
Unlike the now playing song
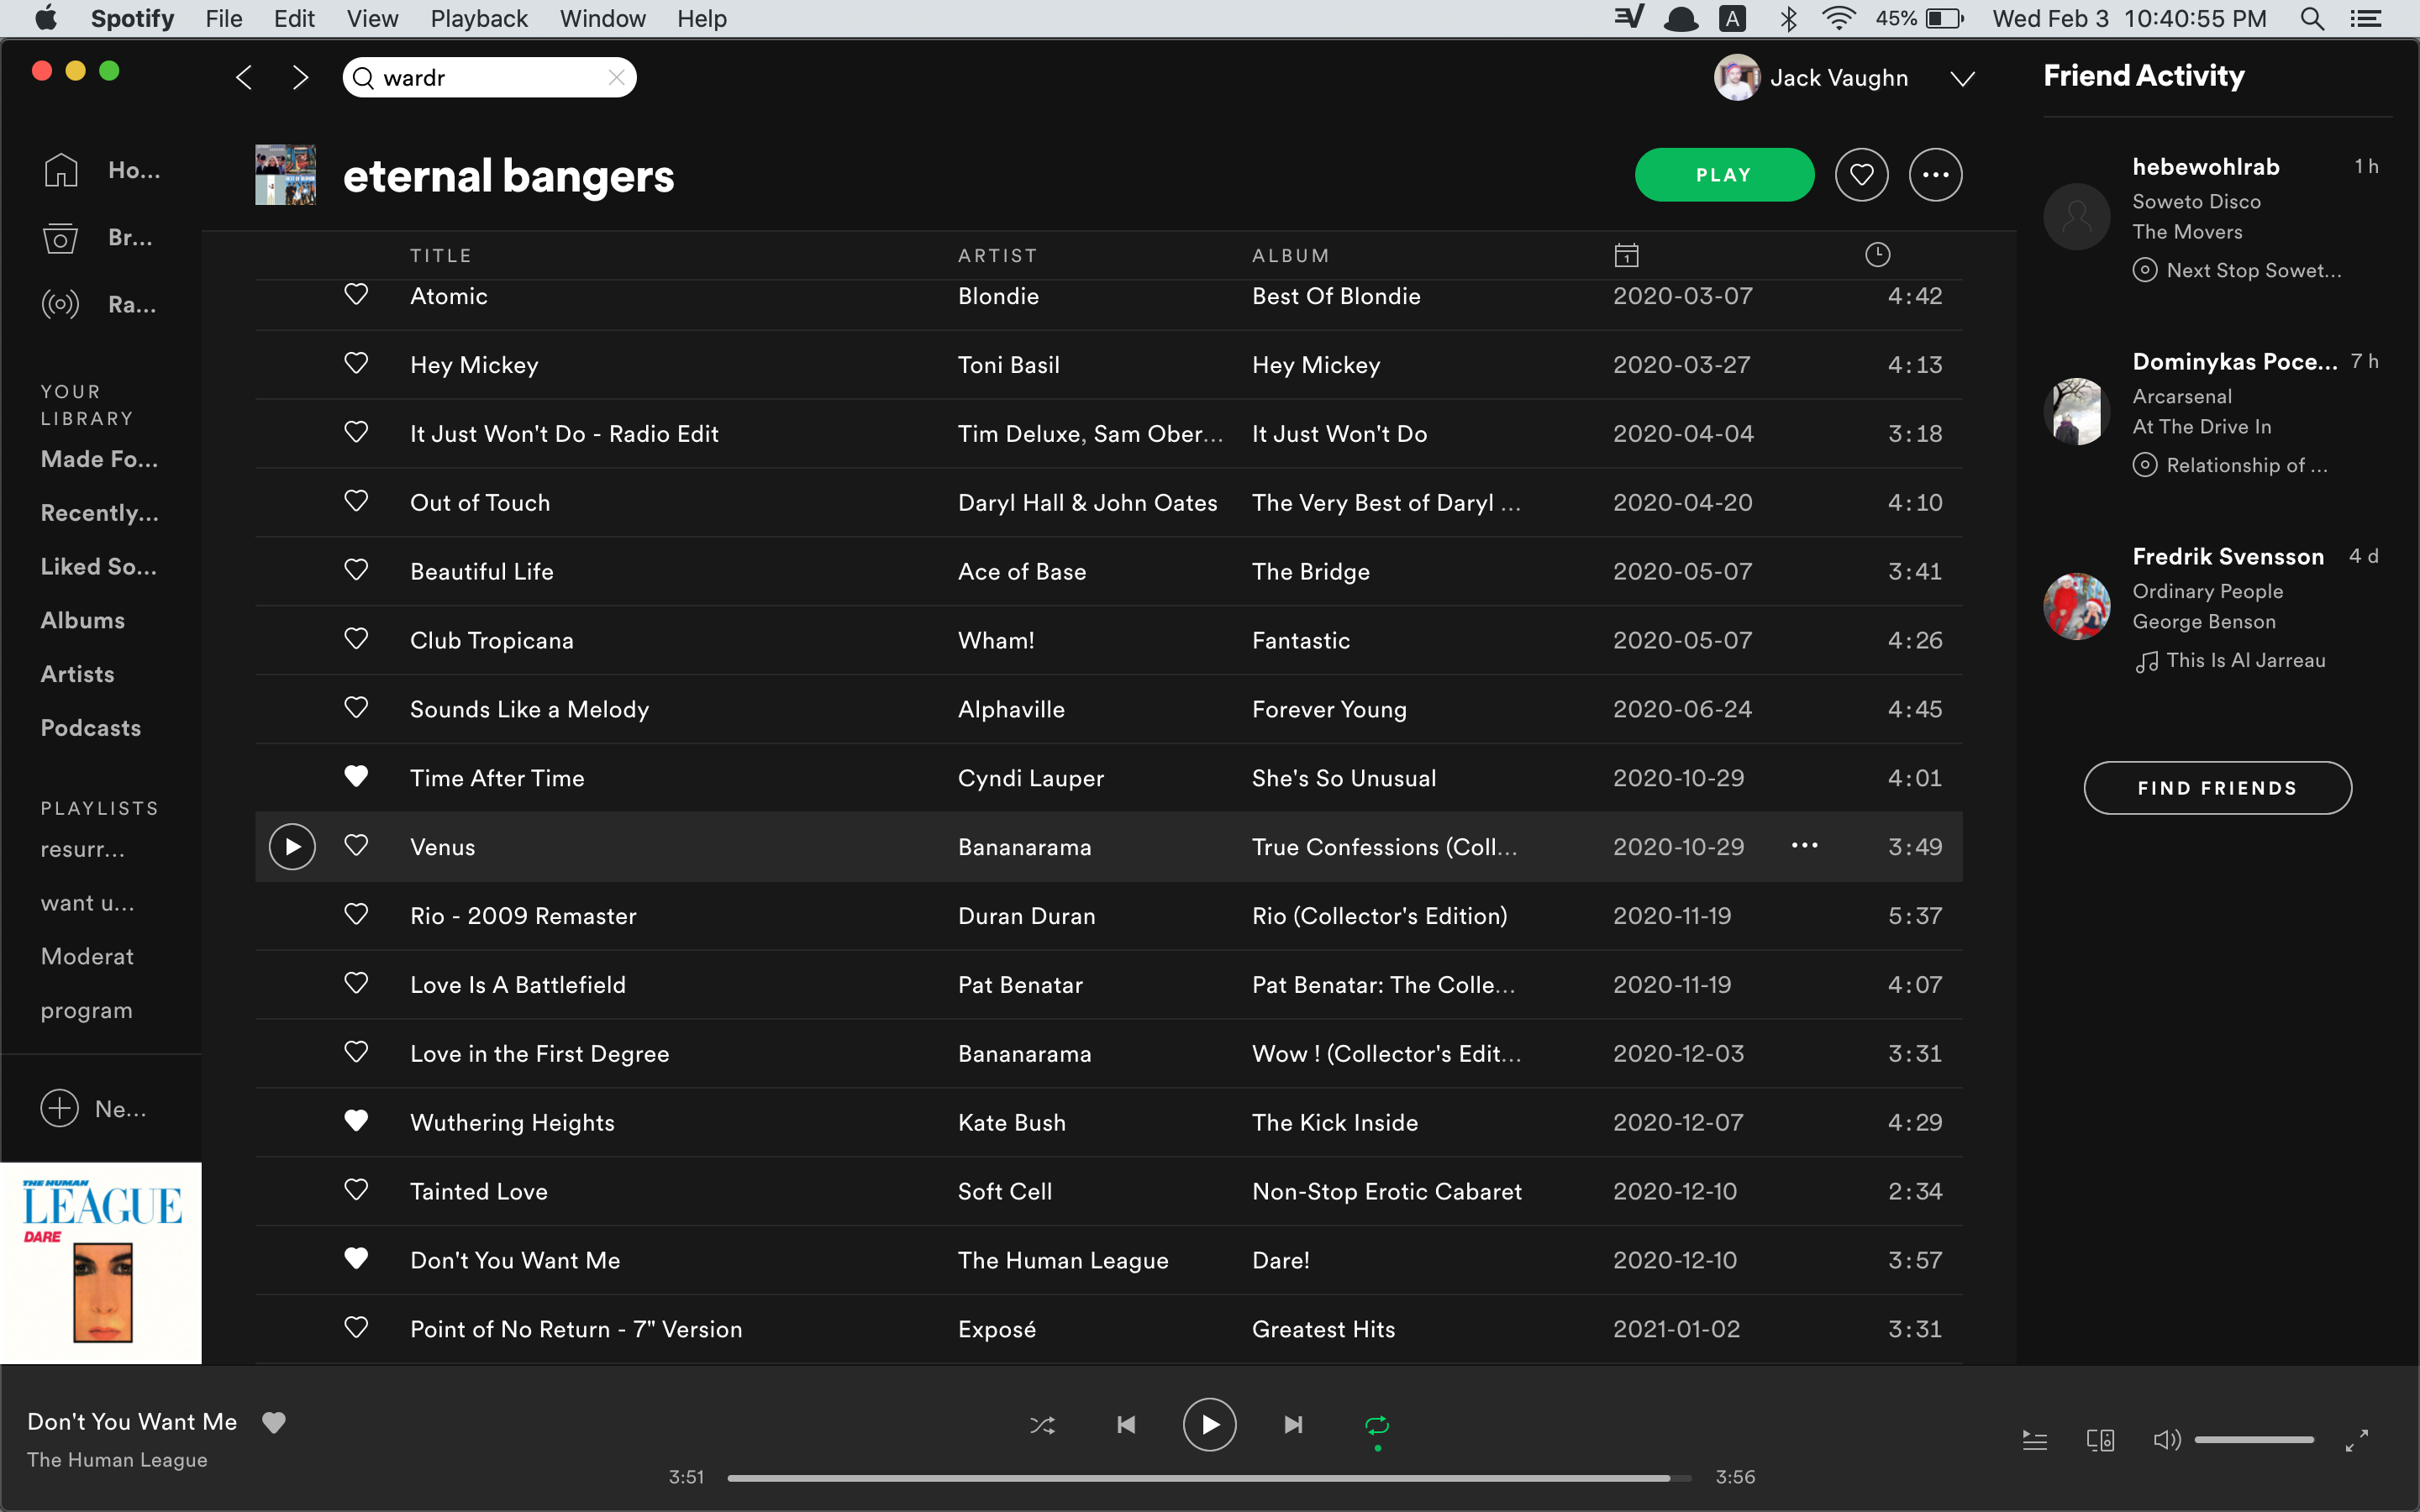[x=274, y=1422]
